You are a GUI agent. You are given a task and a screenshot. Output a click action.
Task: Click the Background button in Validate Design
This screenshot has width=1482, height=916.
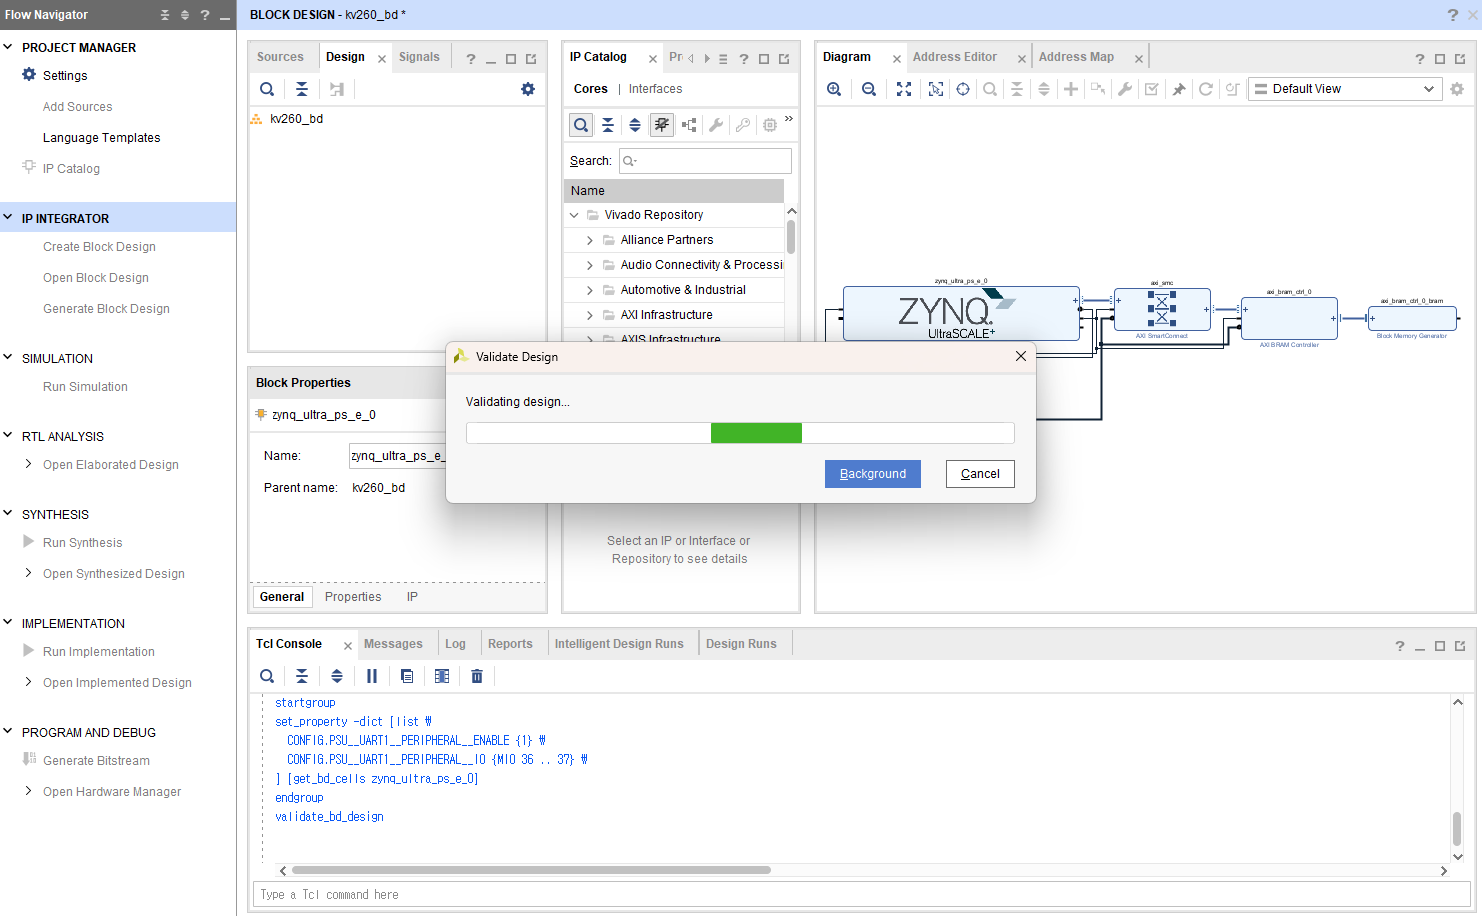873,474
